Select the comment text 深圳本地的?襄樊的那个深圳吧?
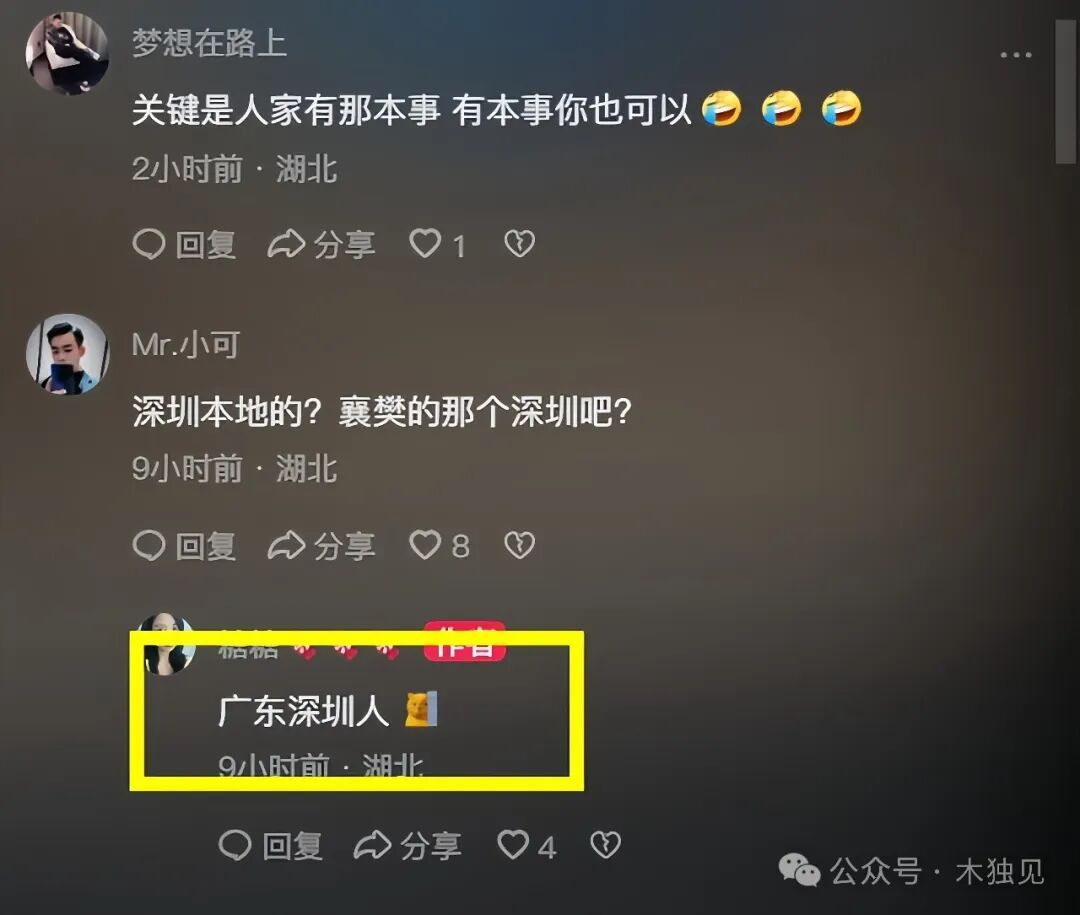The width and height of the screenshot is (1080, 915). point(382,412)
